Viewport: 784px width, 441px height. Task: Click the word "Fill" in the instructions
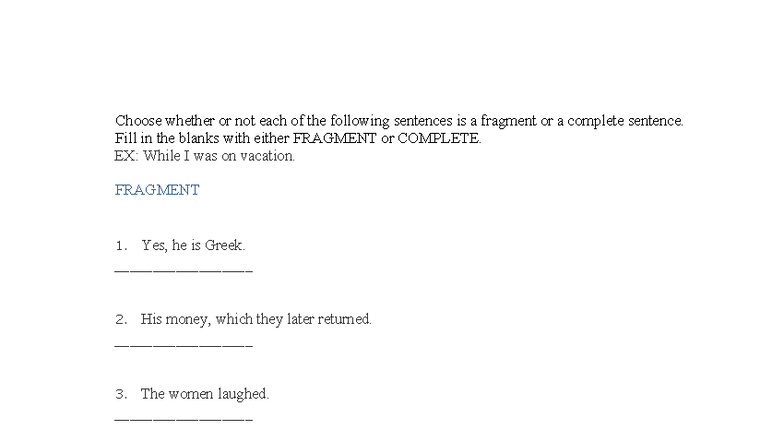[126, 138]
